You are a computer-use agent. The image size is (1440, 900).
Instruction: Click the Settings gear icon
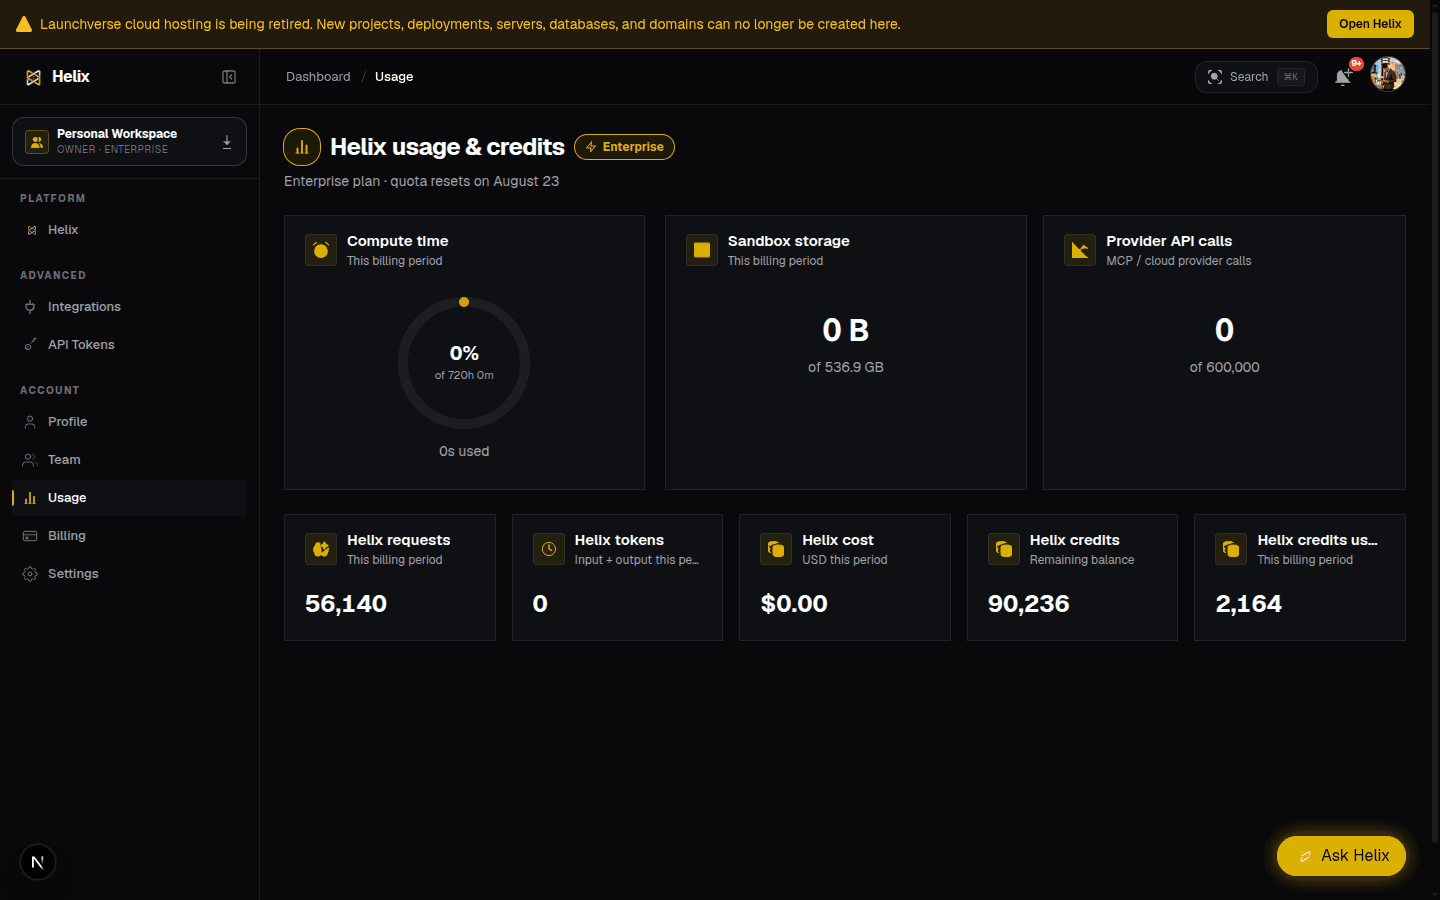click(x=30, y=574)
